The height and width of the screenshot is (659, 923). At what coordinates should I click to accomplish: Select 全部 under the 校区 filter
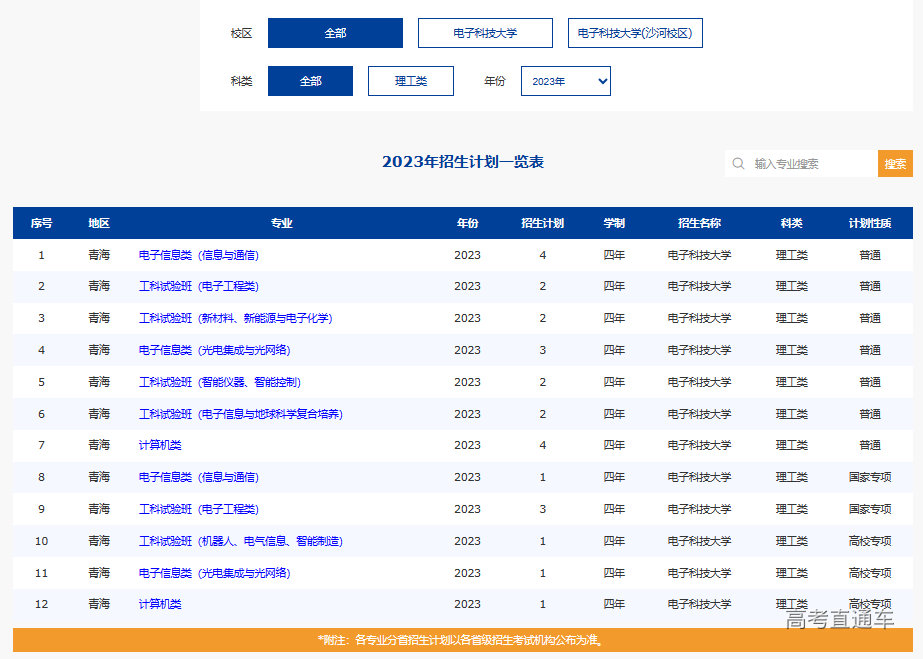[x=335, y=32]
